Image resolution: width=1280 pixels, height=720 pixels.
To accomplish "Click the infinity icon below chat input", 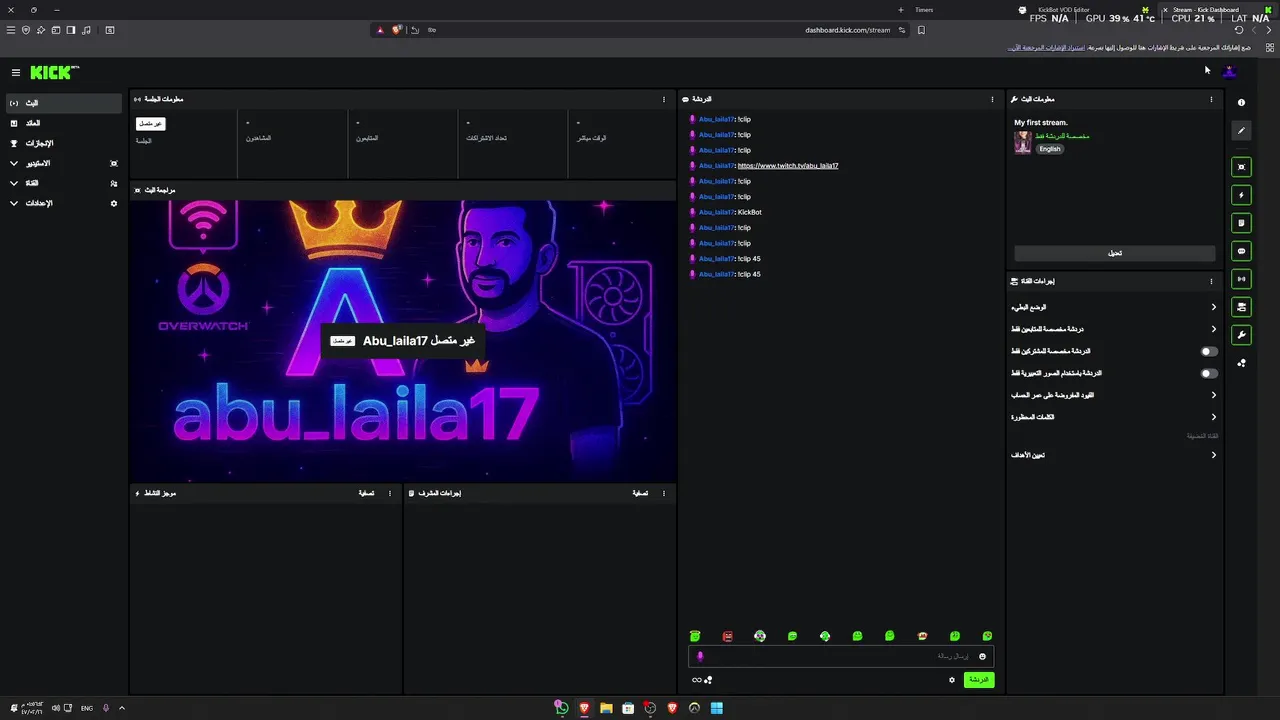I will tap(697, 680).
